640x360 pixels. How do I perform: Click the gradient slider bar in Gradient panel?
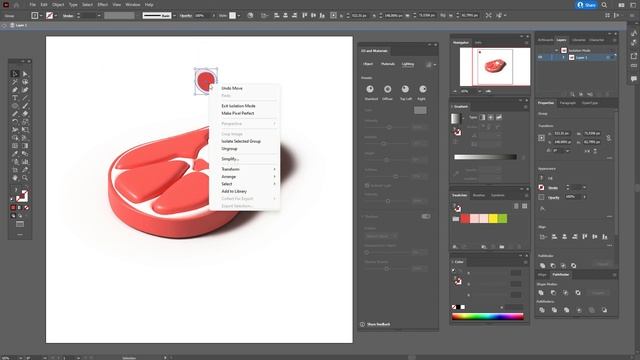pyautogui.click(x=485, y=157)
